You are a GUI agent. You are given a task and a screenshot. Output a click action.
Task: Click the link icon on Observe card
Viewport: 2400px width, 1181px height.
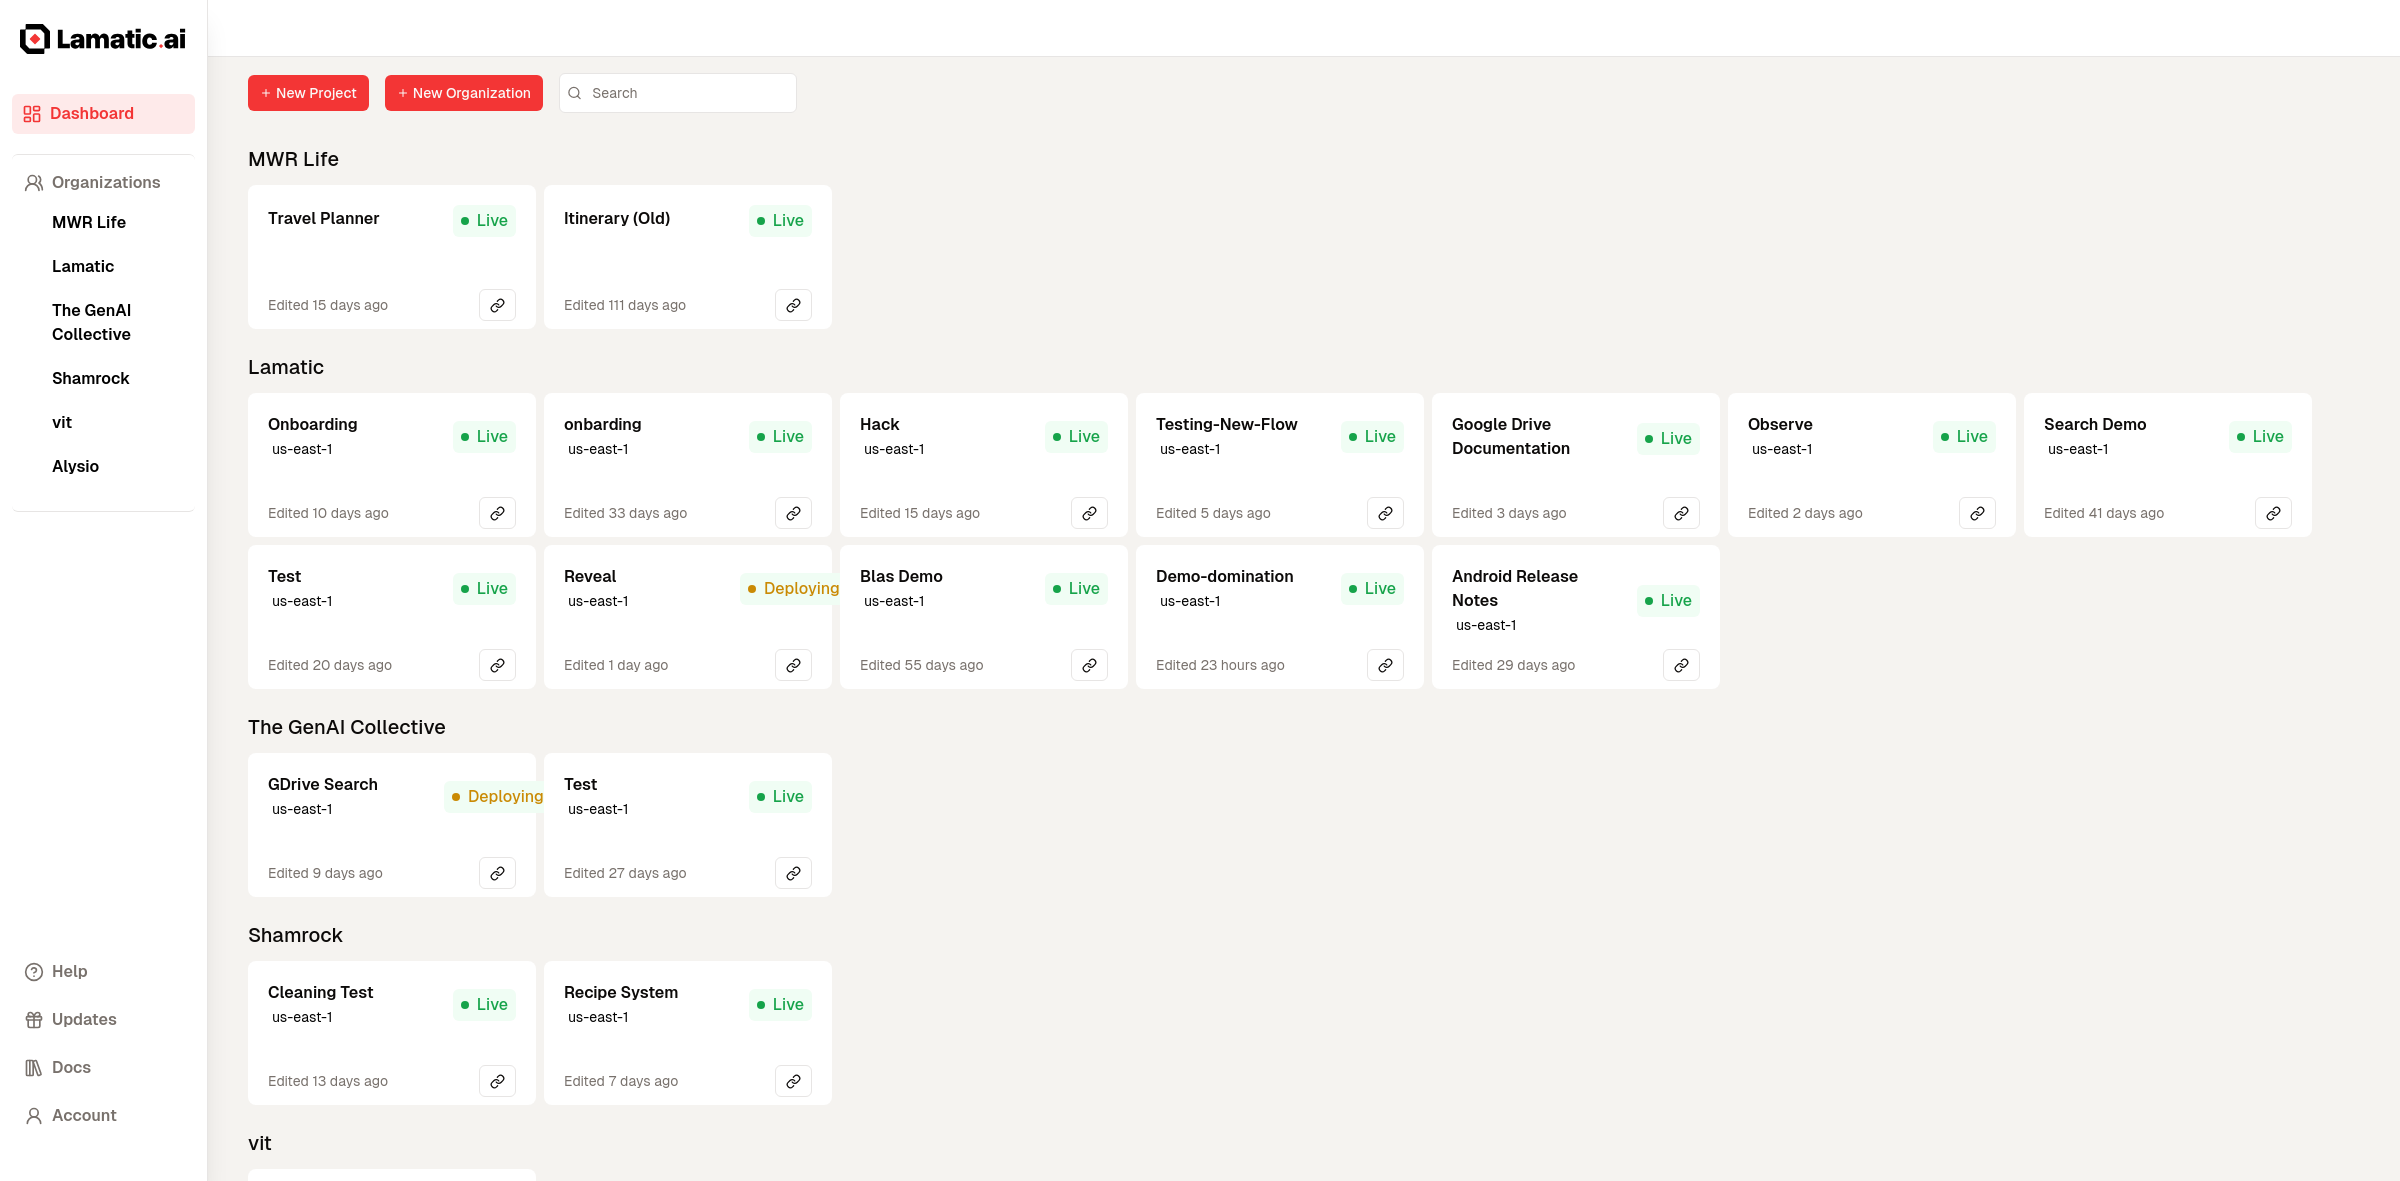[1977, 513]
